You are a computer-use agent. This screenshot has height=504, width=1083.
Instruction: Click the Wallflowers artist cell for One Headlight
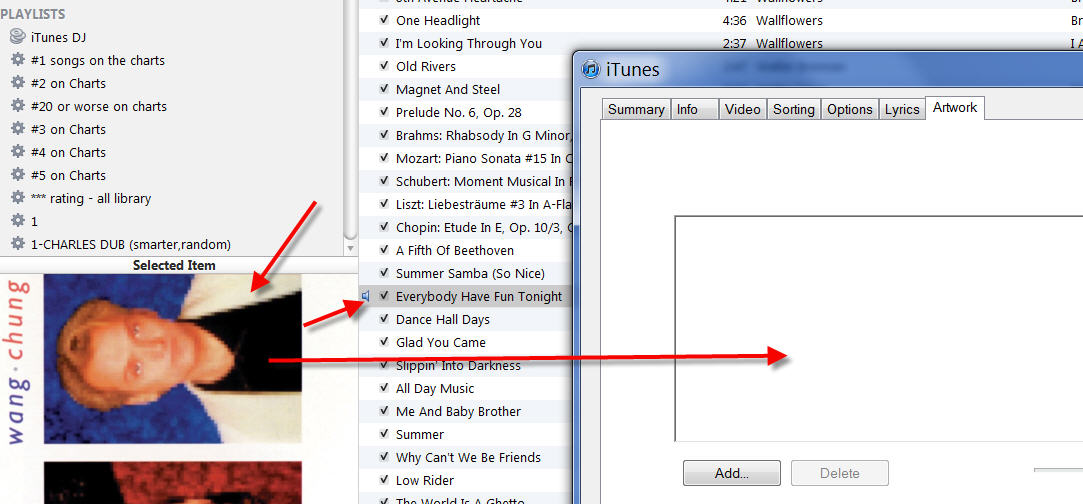[x=789, y=21]
